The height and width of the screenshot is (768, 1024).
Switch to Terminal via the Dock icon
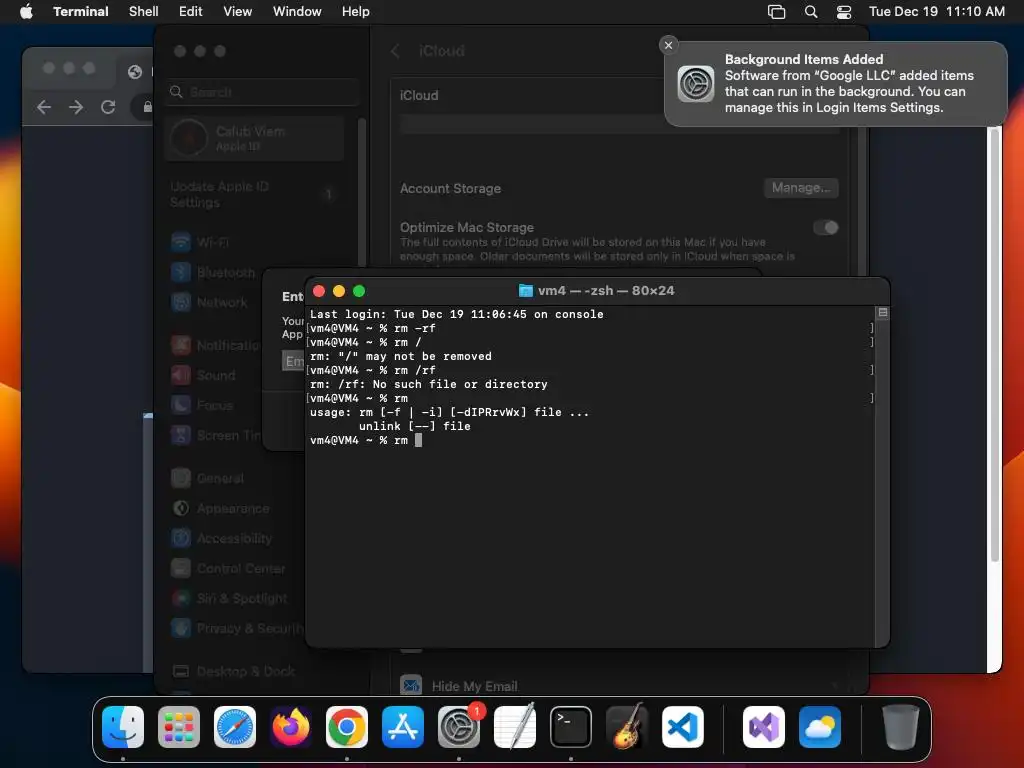(571, 727)
